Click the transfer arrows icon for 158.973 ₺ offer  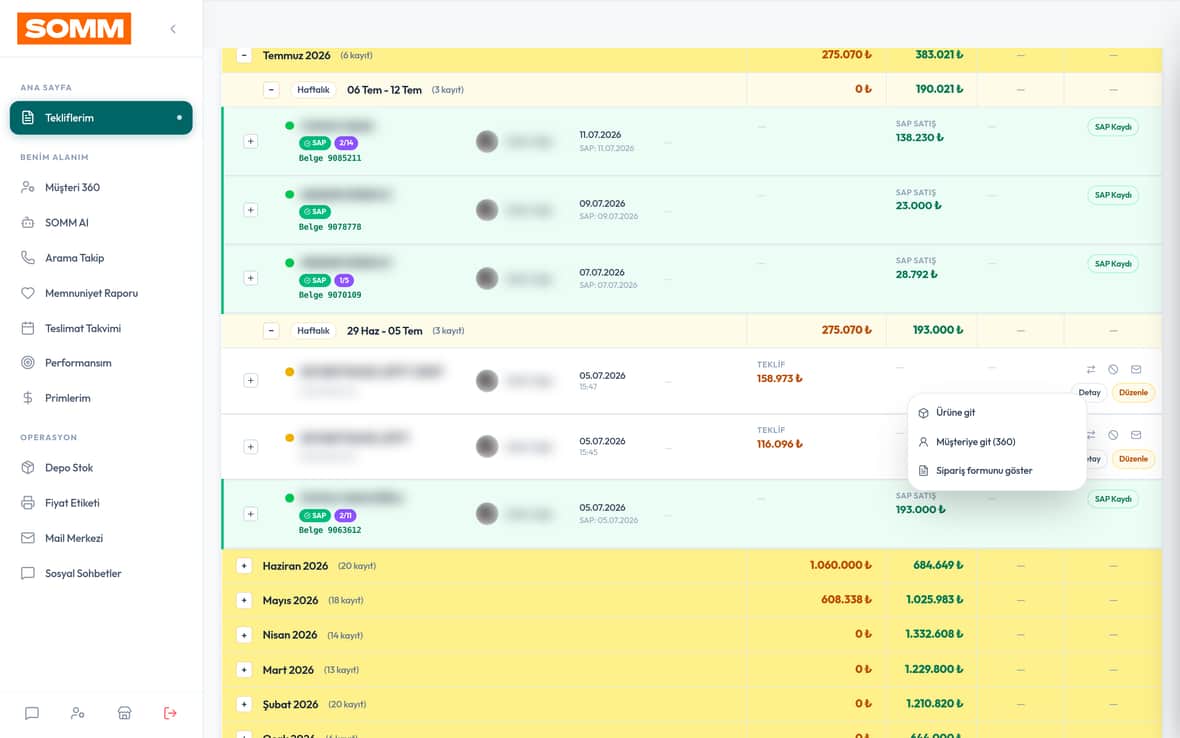(1090, 369)
